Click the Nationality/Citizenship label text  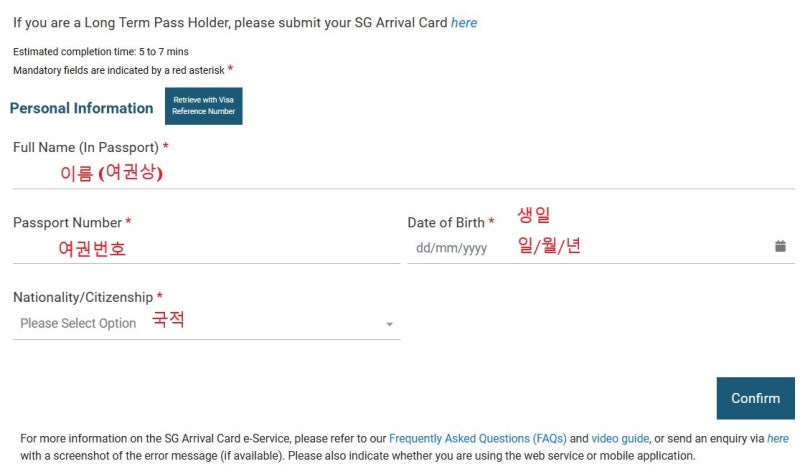(83, 297)
